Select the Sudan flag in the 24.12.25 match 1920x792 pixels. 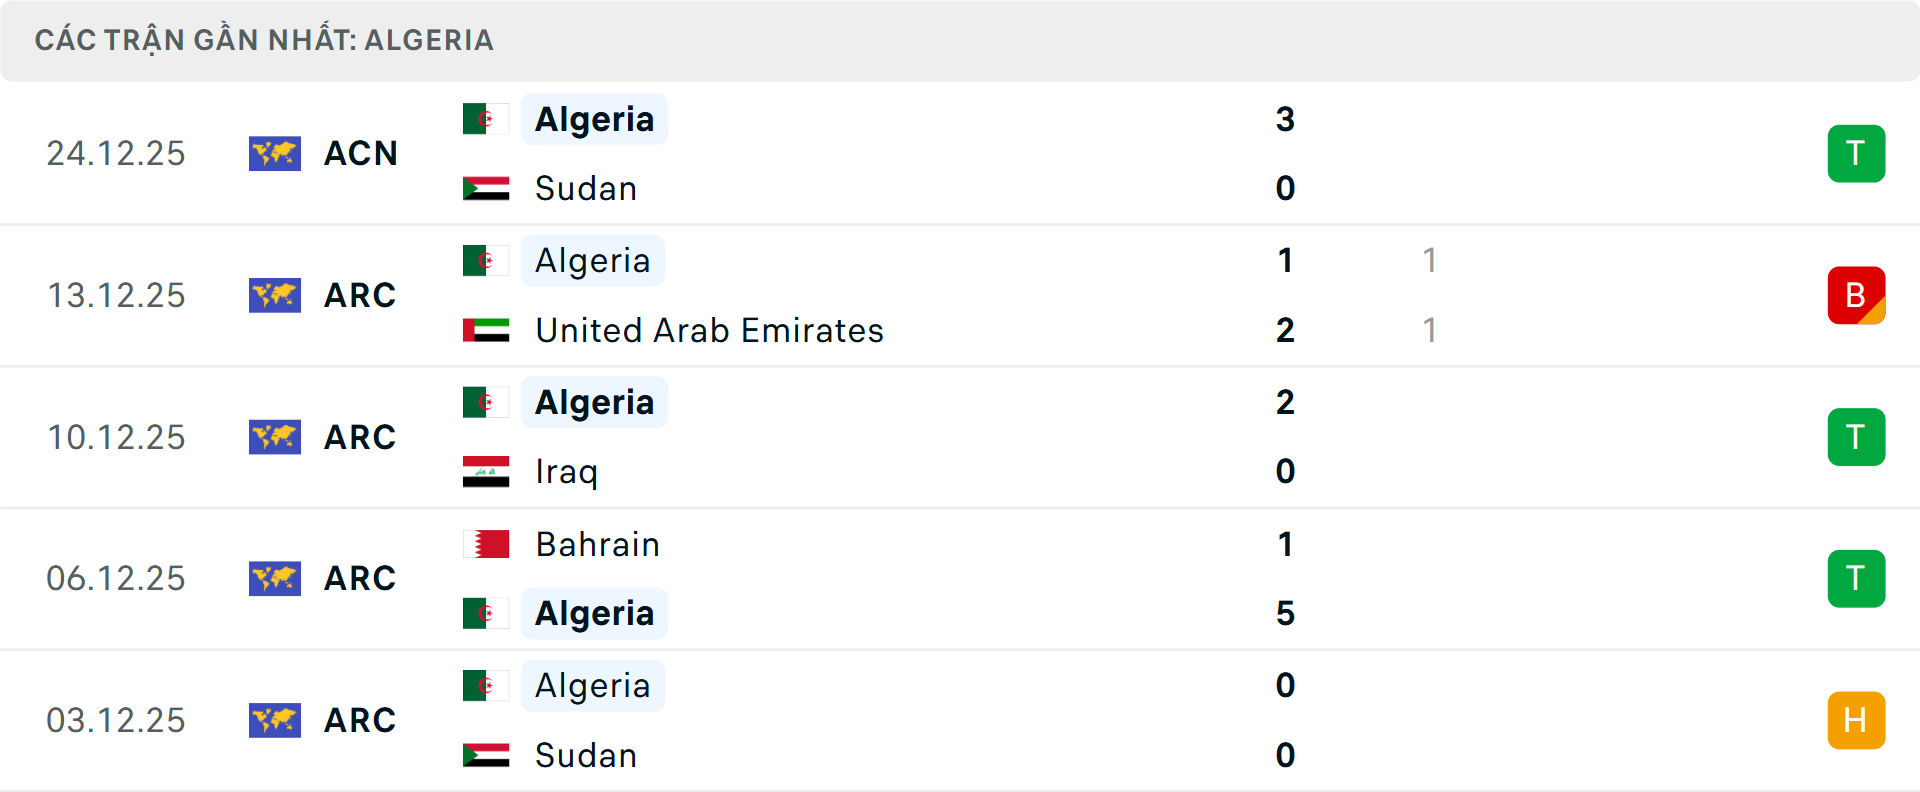pos(485,188)
